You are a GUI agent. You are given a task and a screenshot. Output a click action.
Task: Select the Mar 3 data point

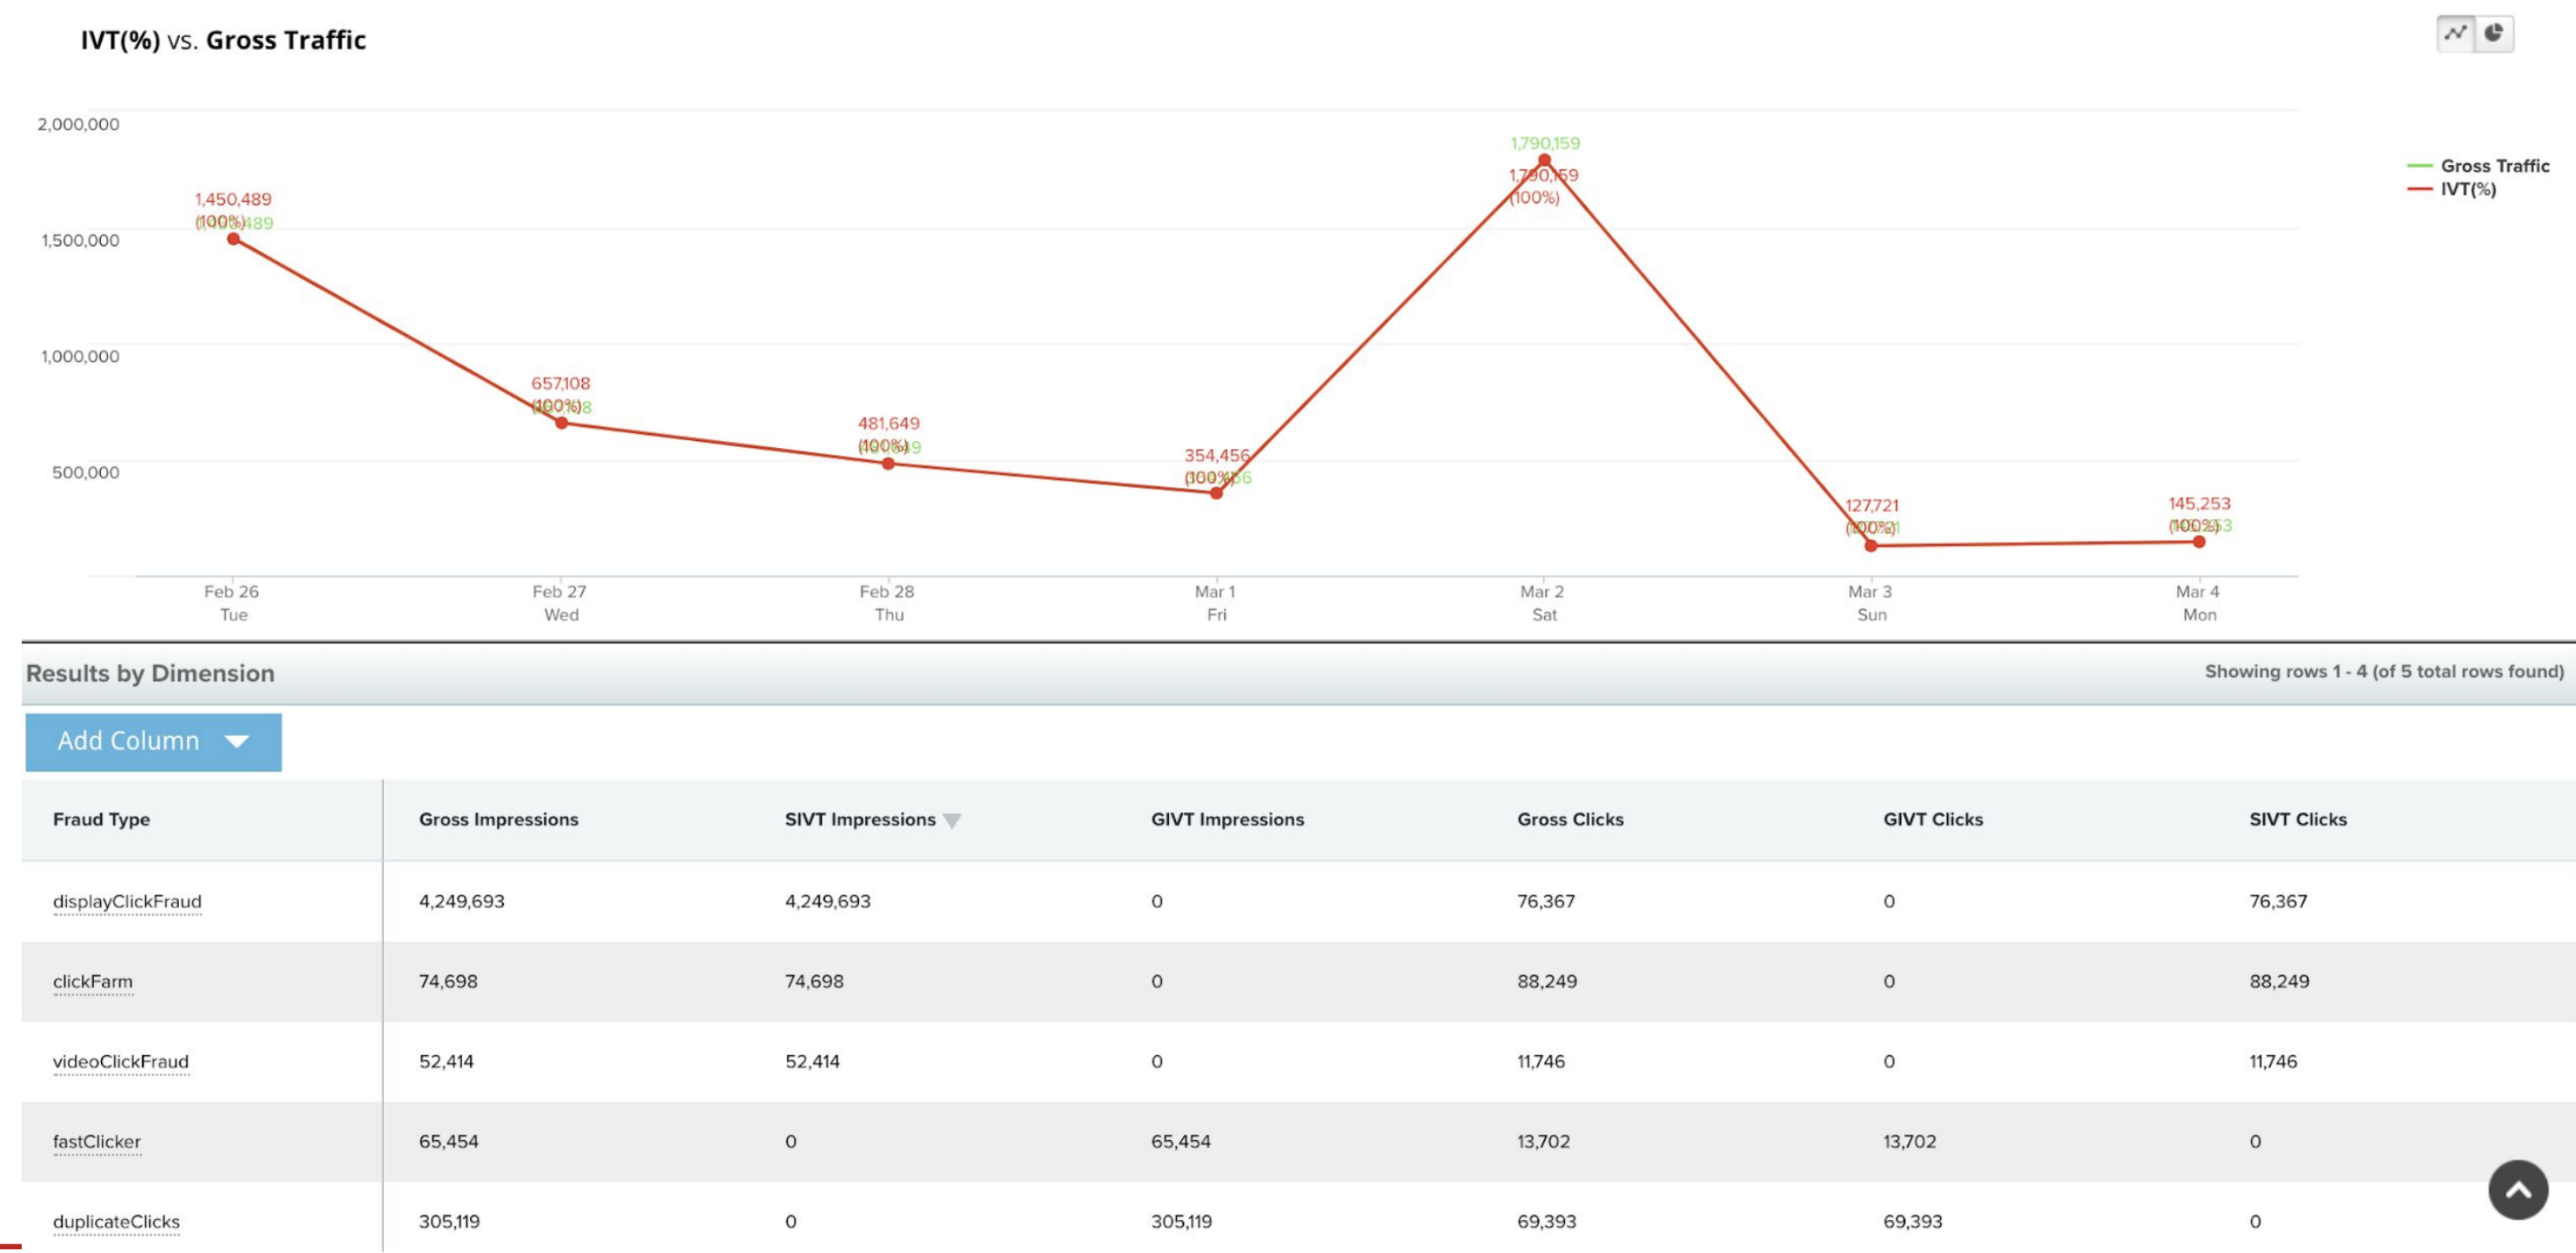pyautogui.click(x=1871, y=546)
